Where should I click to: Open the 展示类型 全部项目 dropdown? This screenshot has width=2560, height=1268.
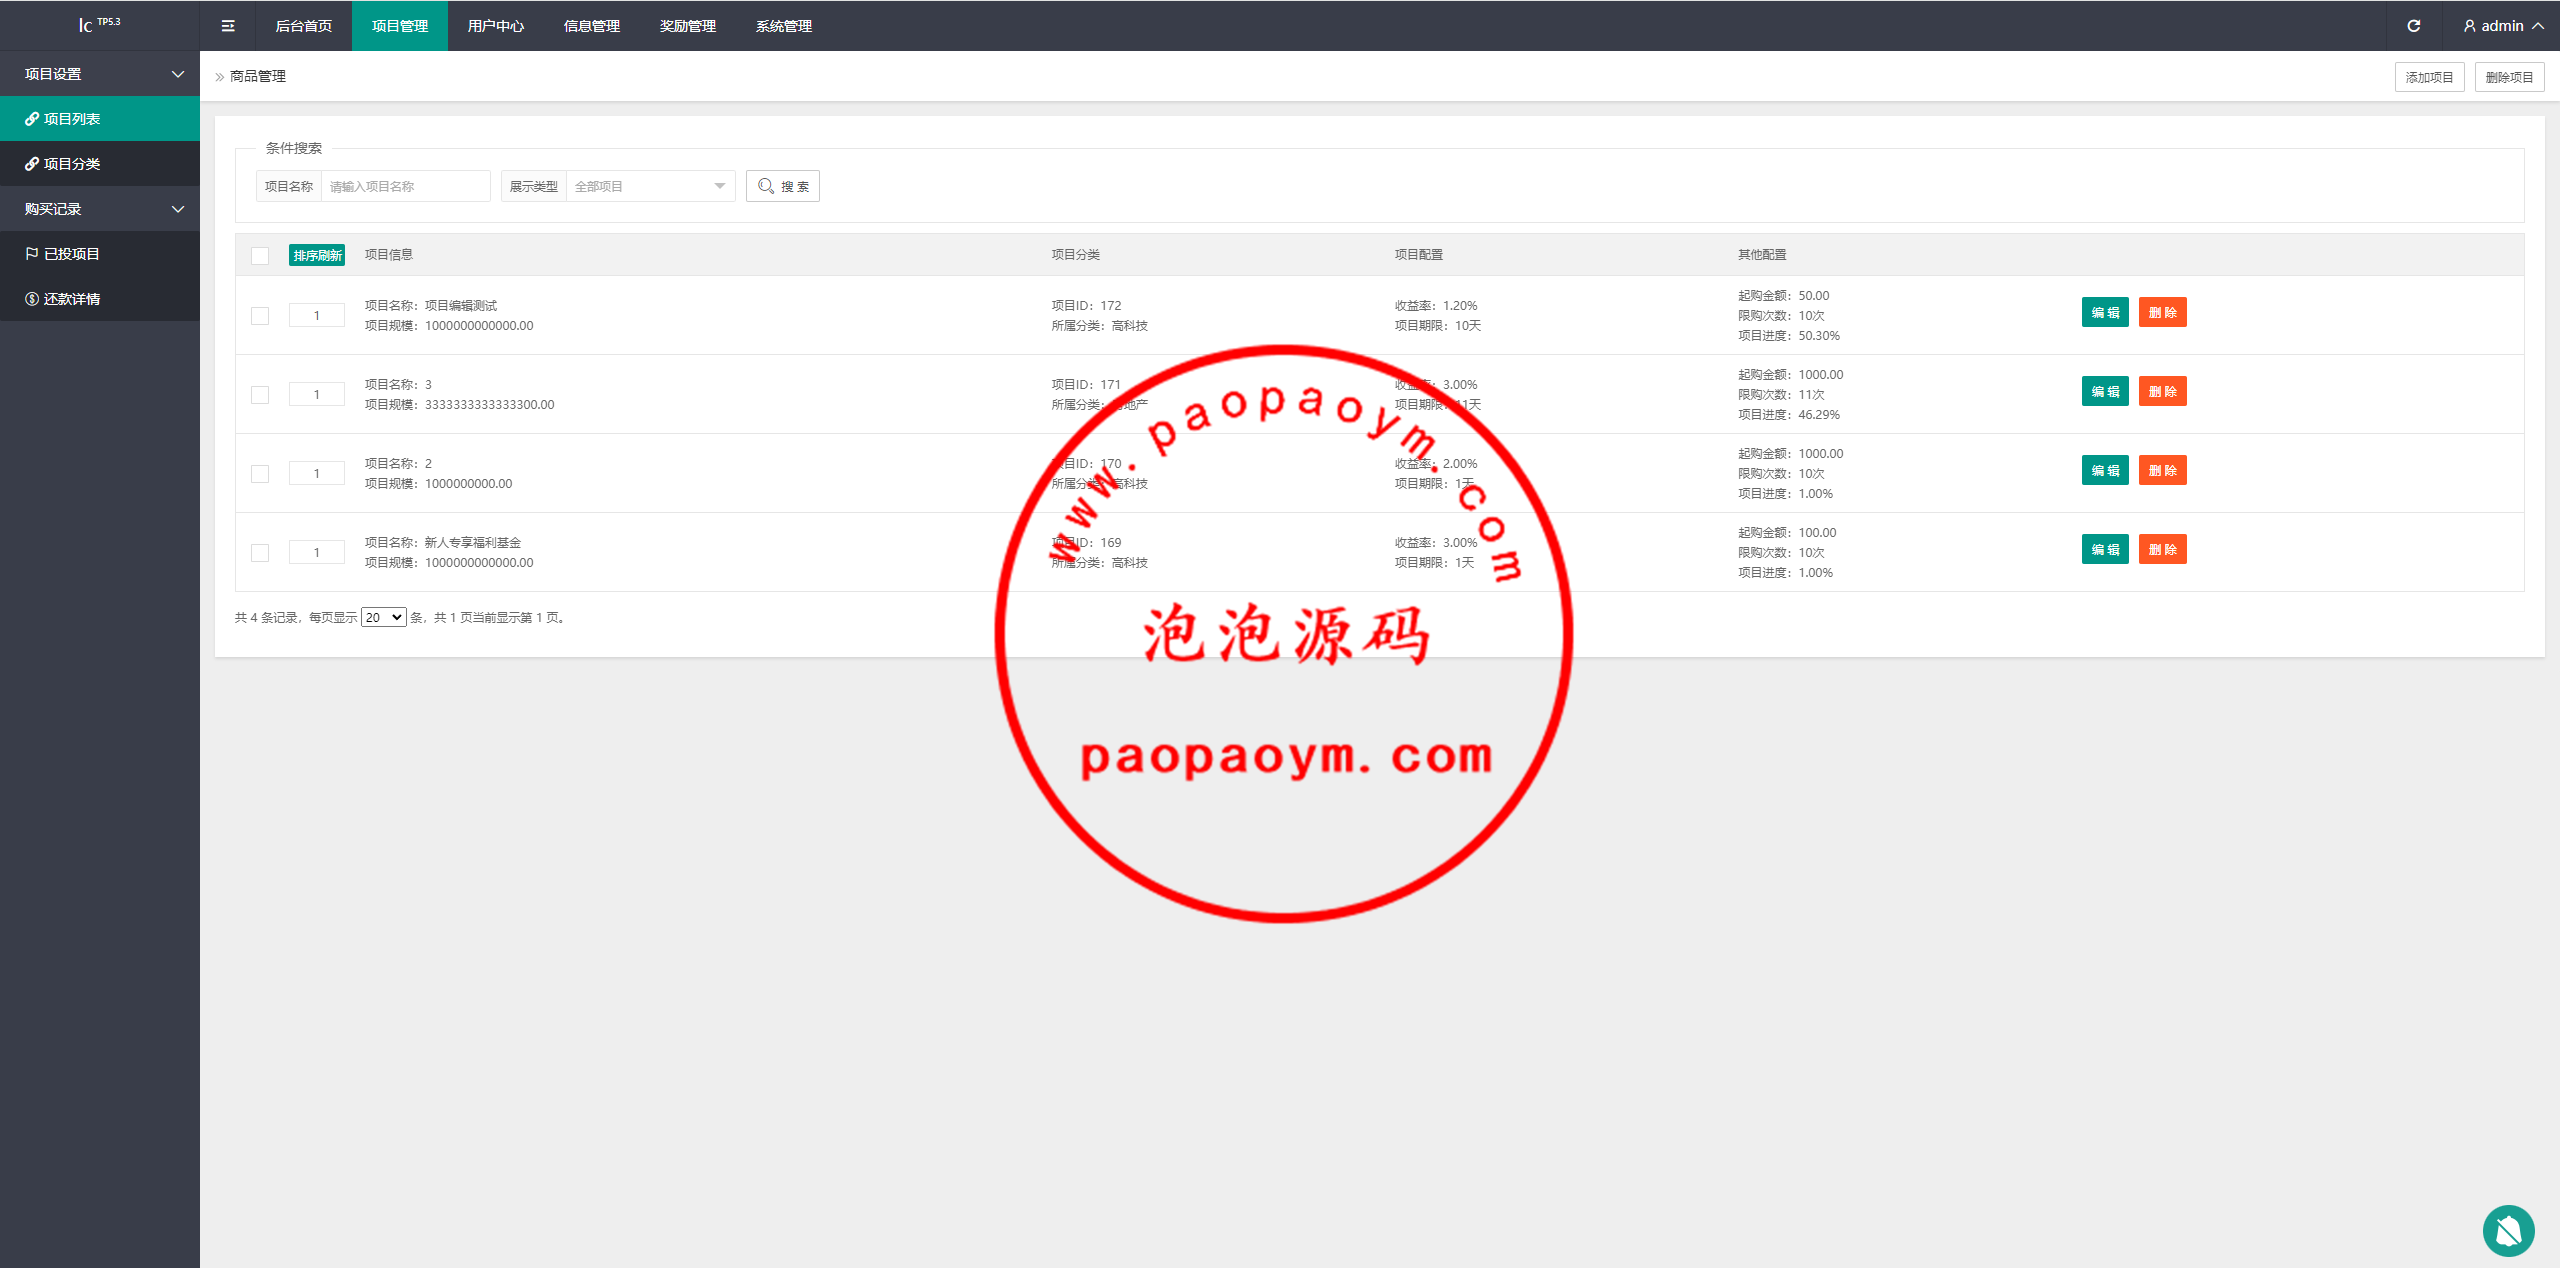650,186
